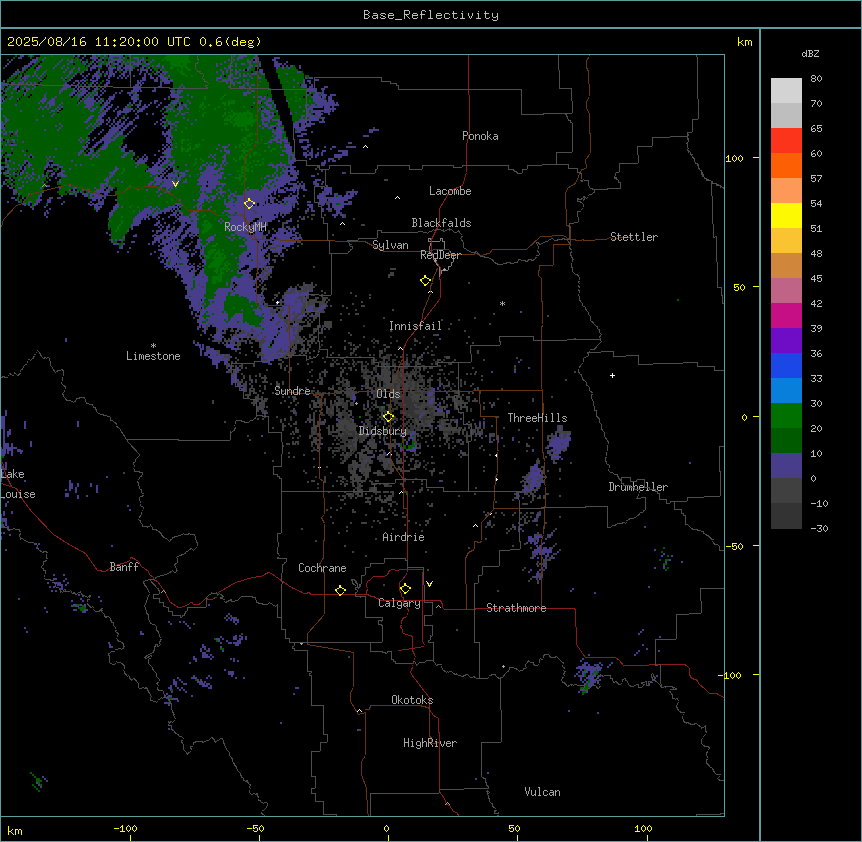862x842 pixels.
Task: Click the white plus marker north of Drumheller
Action: point(612,375)
